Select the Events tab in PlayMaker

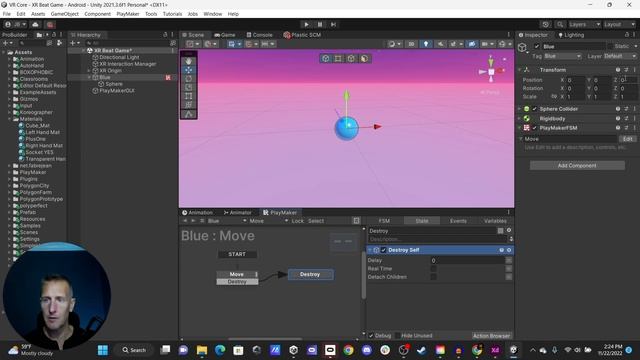click(458, 221)
